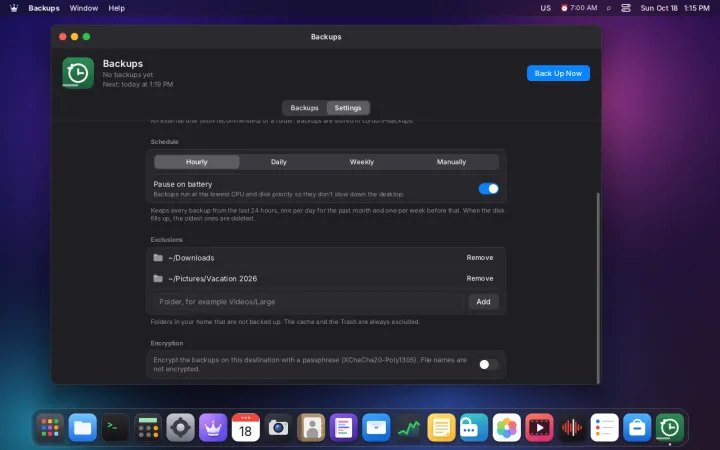Click the US keyboard layout indicator
This screenshot has width=720, height=450.
point(546,8)
